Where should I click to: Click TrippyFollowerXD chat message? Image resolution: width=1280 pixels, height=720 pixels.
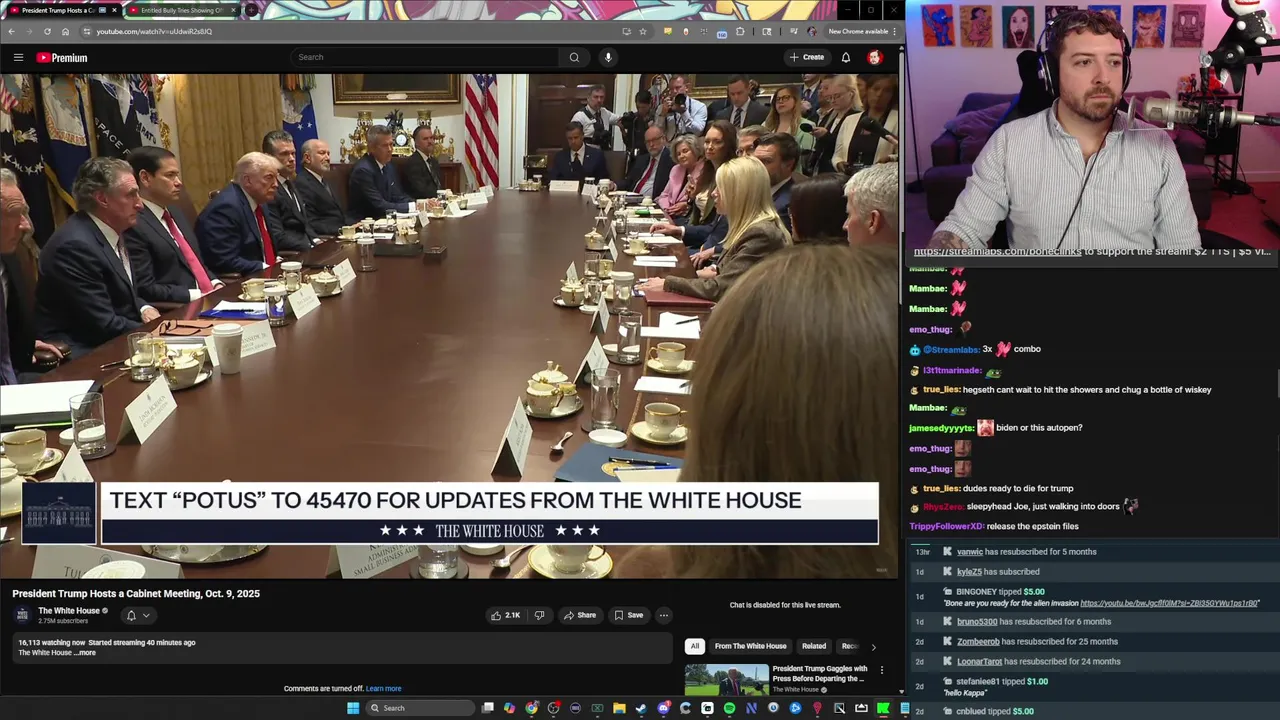[994, 526]
